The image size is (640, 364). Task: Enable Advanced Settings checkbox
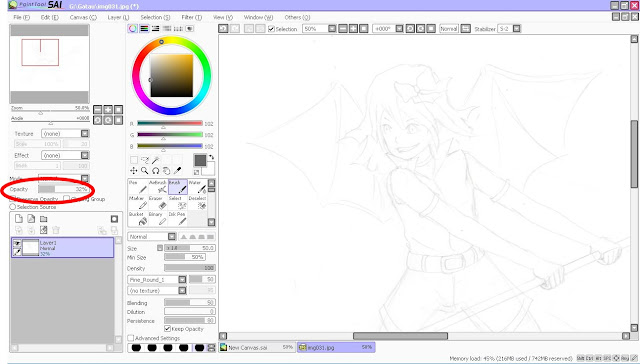coord(131,338)
